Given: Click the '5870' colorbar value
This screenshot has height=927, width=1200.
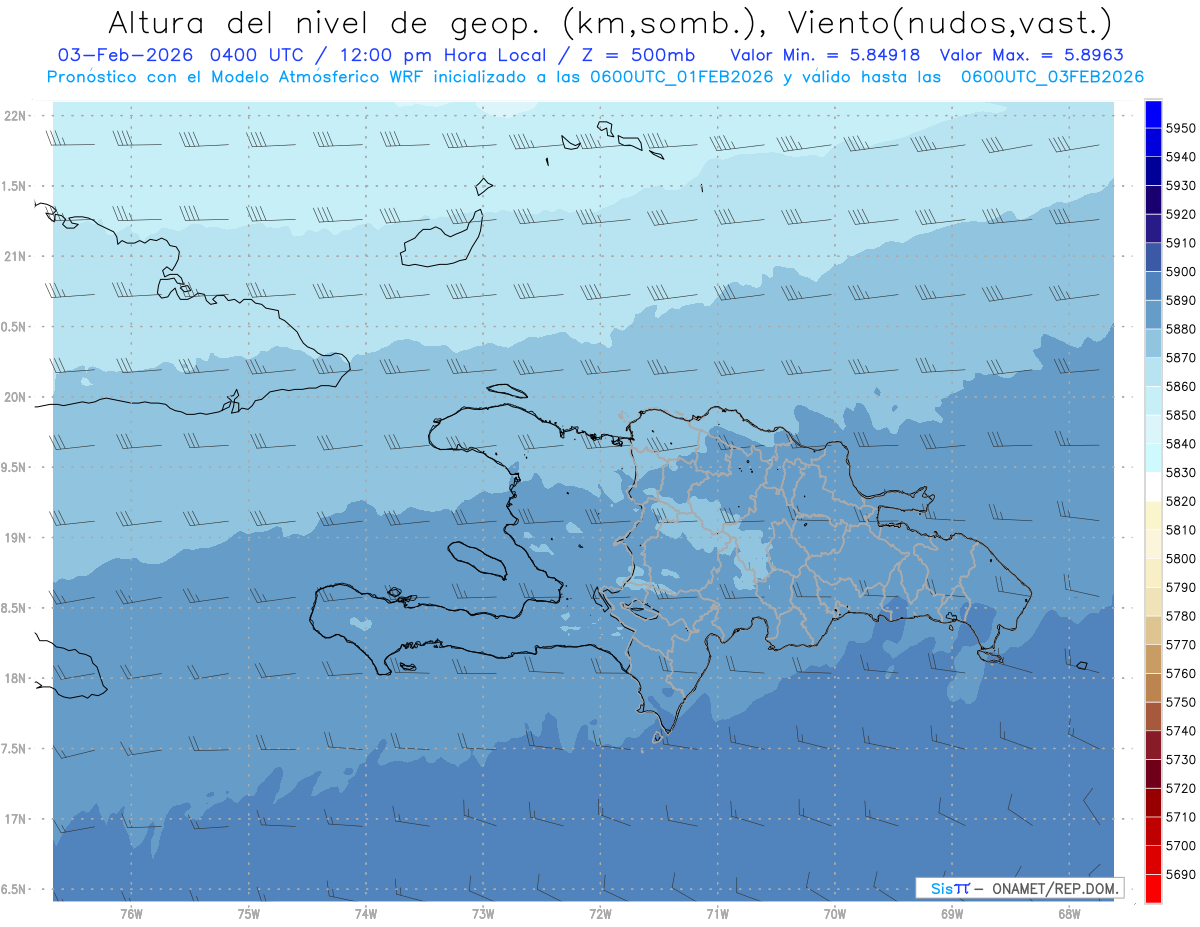Looking at the screenshot, I should point(1181,357).
